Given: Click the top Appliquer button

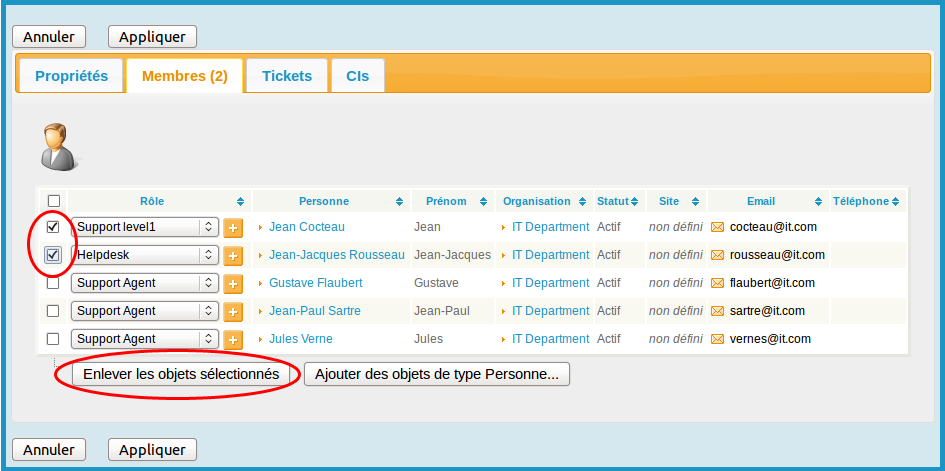Looking at the screenshot, I should pos(152,36).
